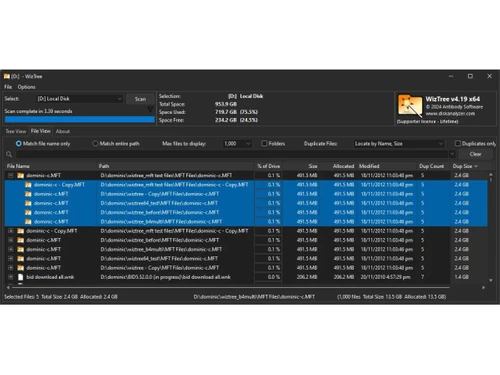
Task: Click the blue scan progress bar
Action: point(80,119)
